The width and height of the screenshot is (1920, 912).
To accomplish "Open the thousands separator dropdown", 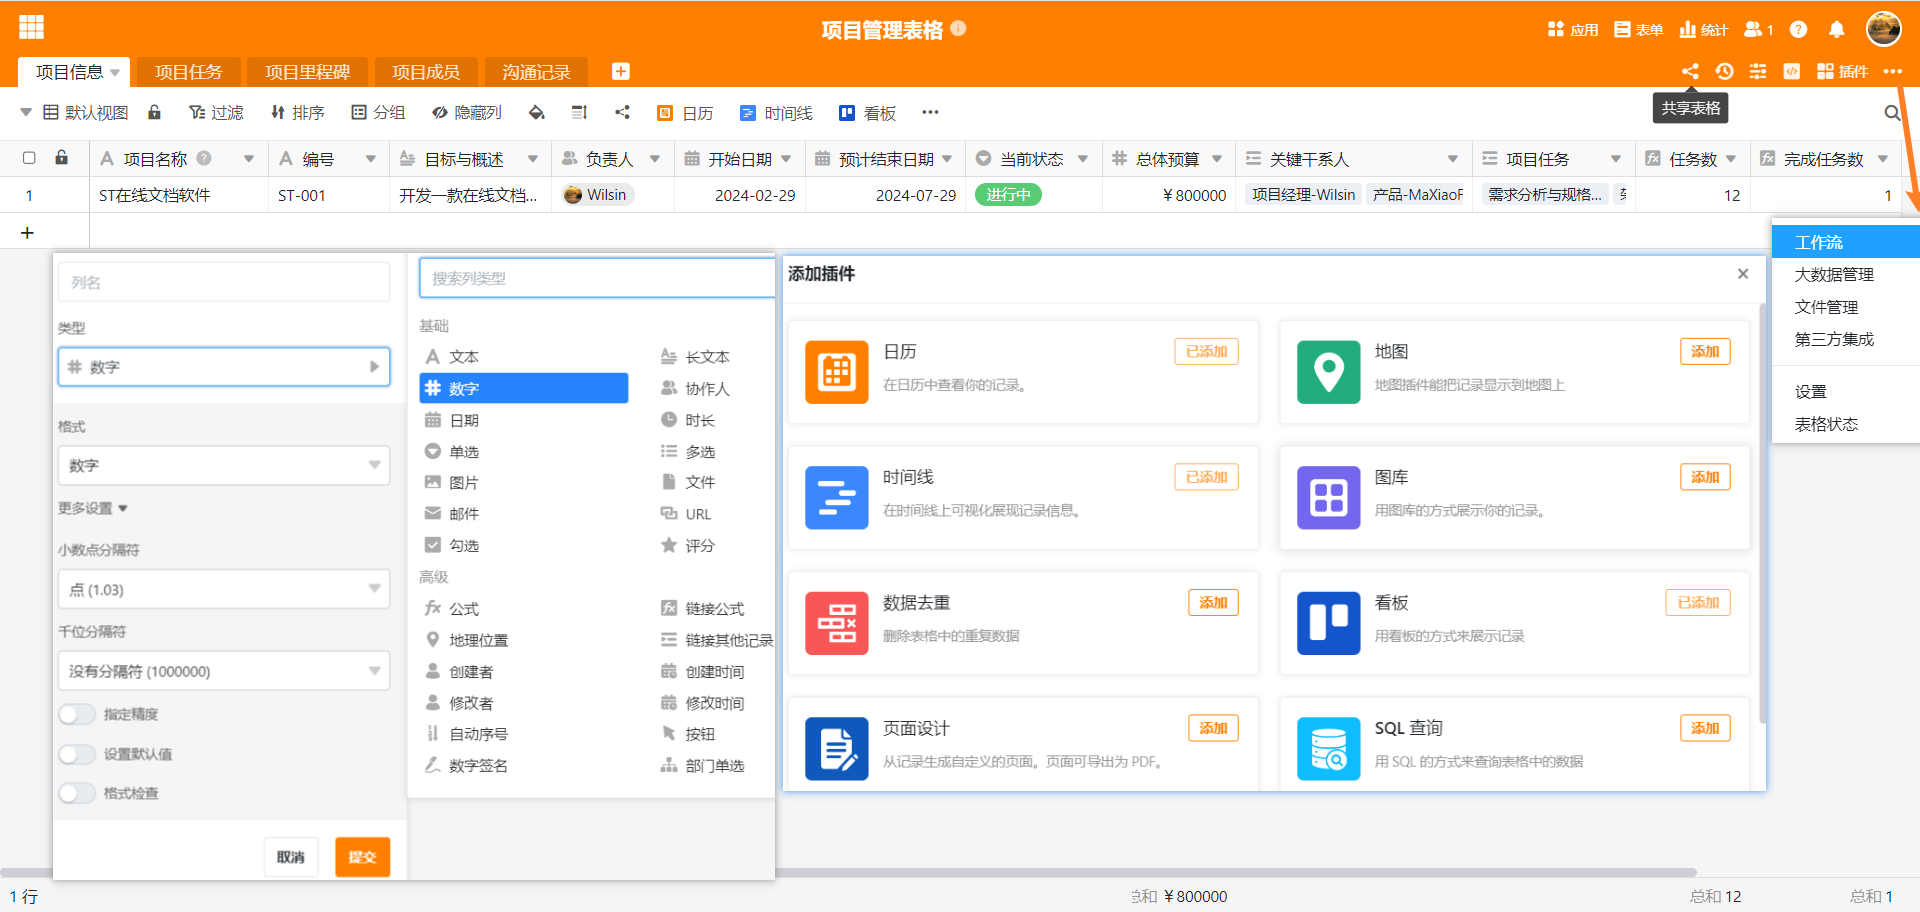I will pyautogui.click(x=224, y=671).
